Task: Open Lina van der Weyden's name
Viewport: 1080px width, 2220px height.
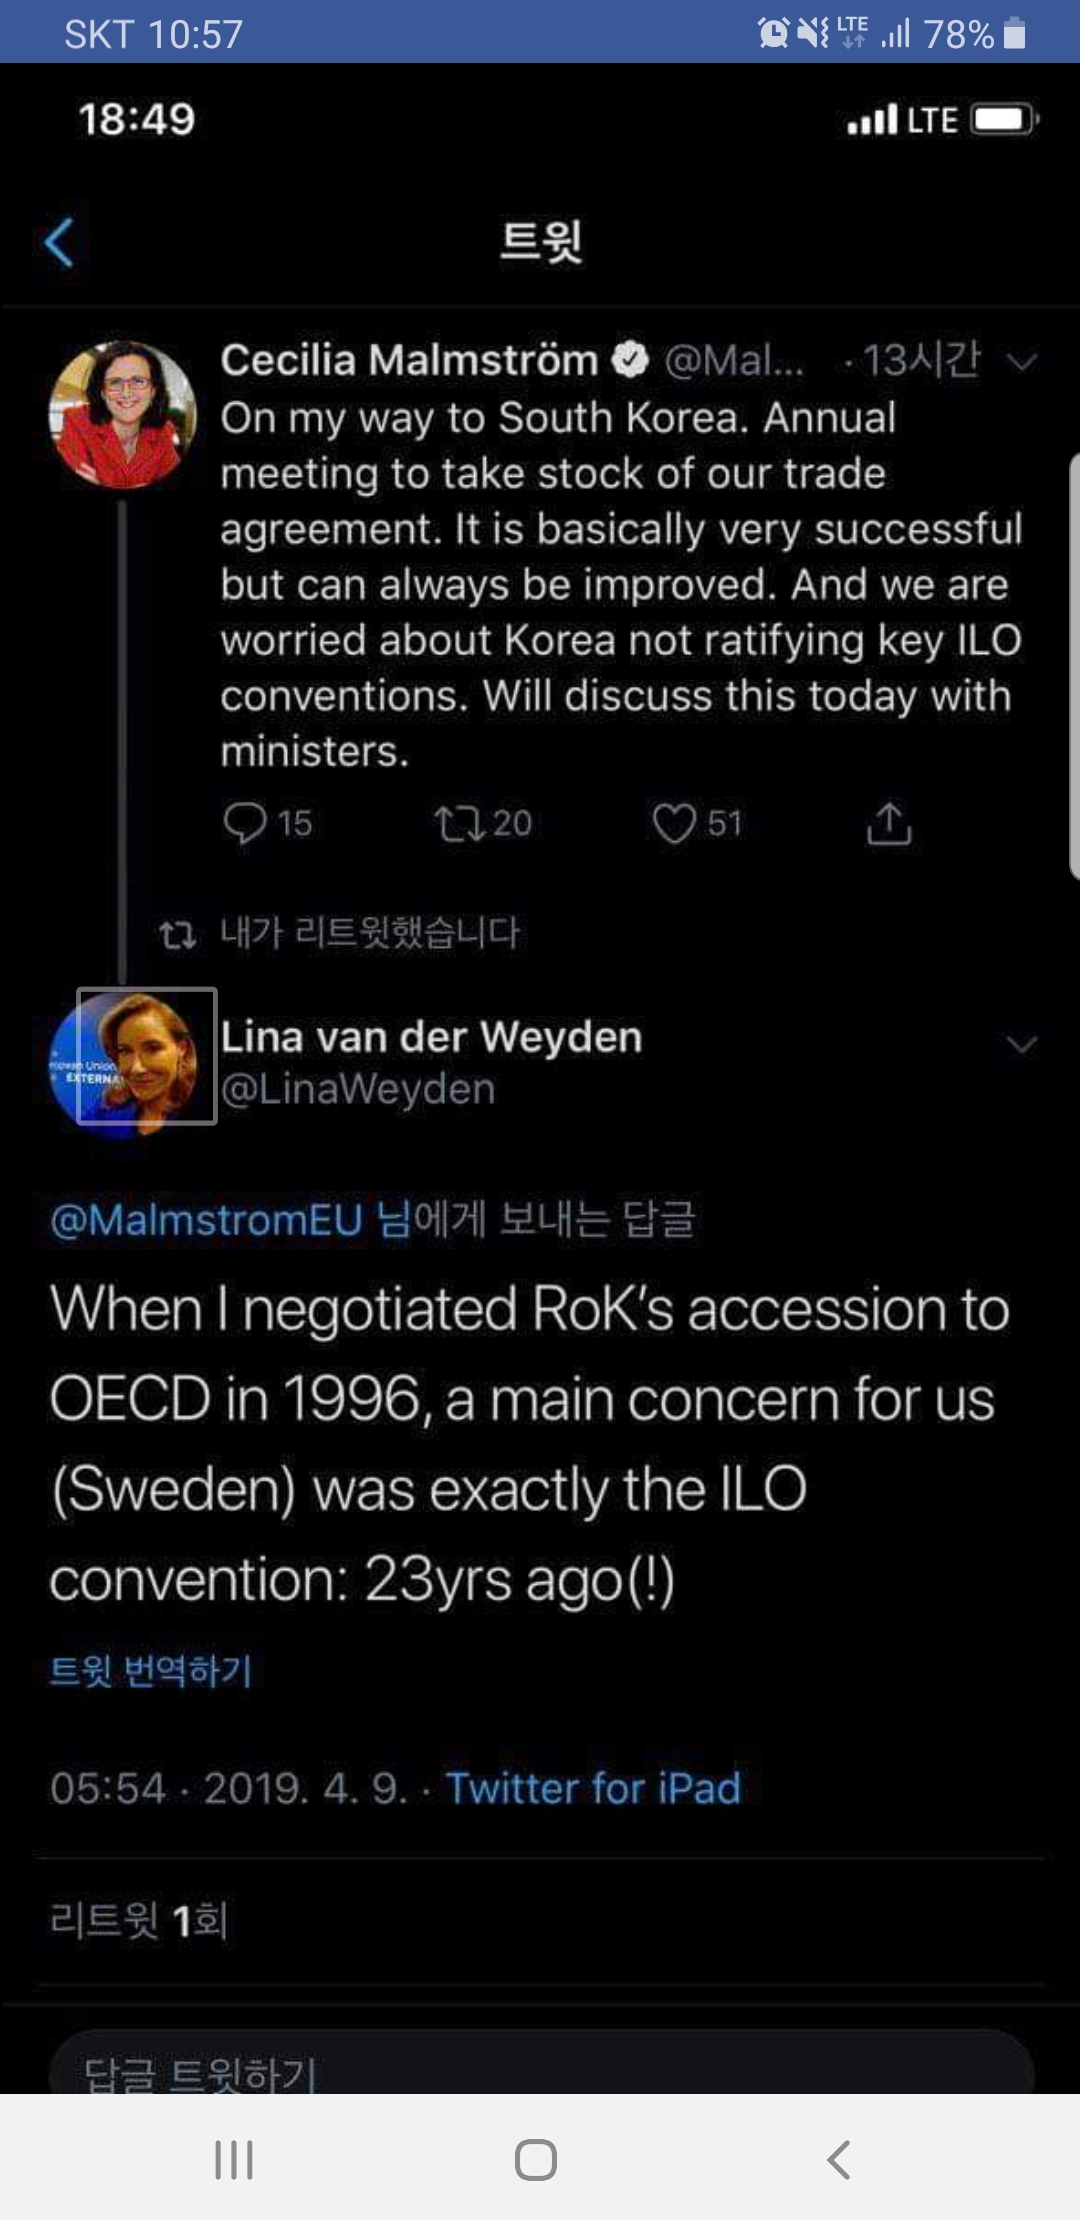Action: click(x=431, y=1037)
